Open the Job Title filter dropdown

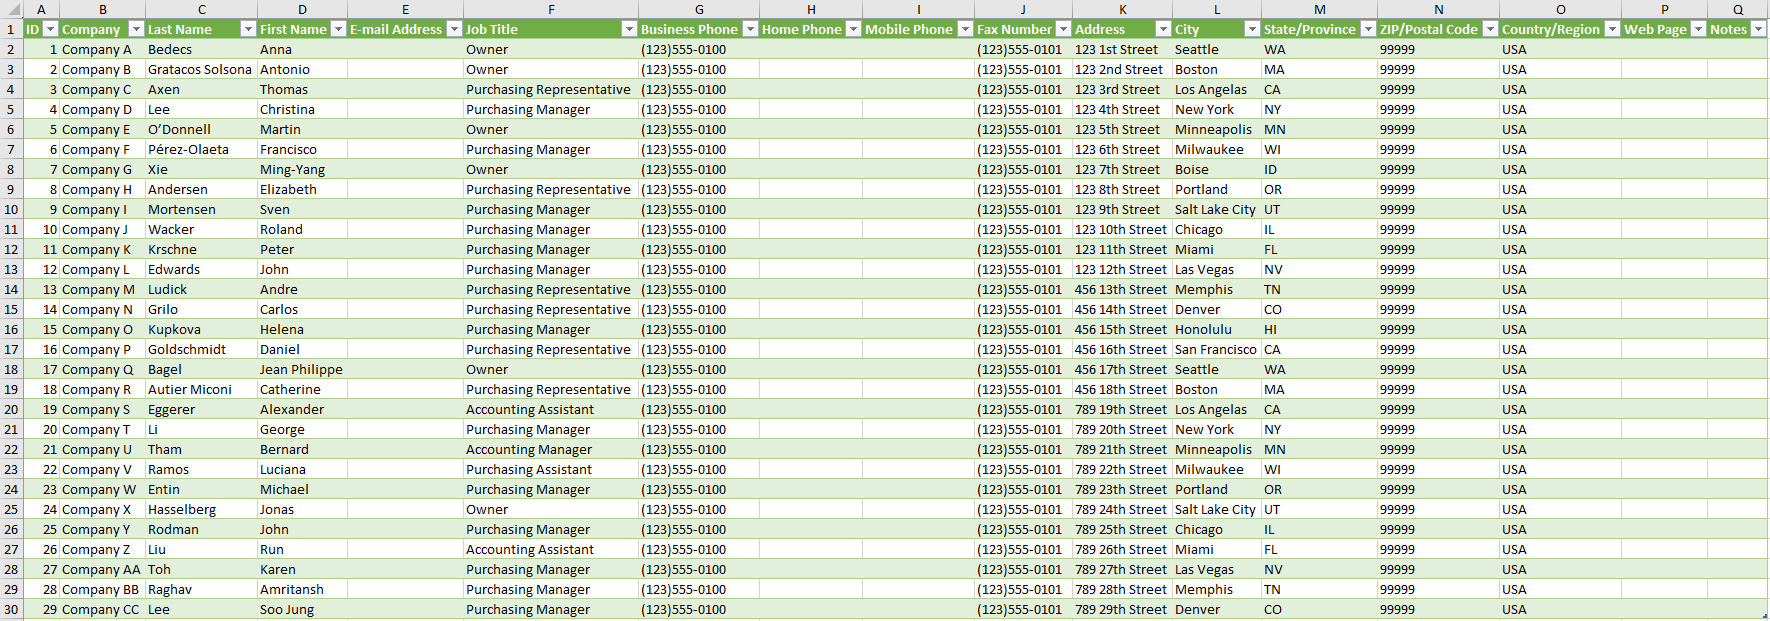(x=629, y=29)
